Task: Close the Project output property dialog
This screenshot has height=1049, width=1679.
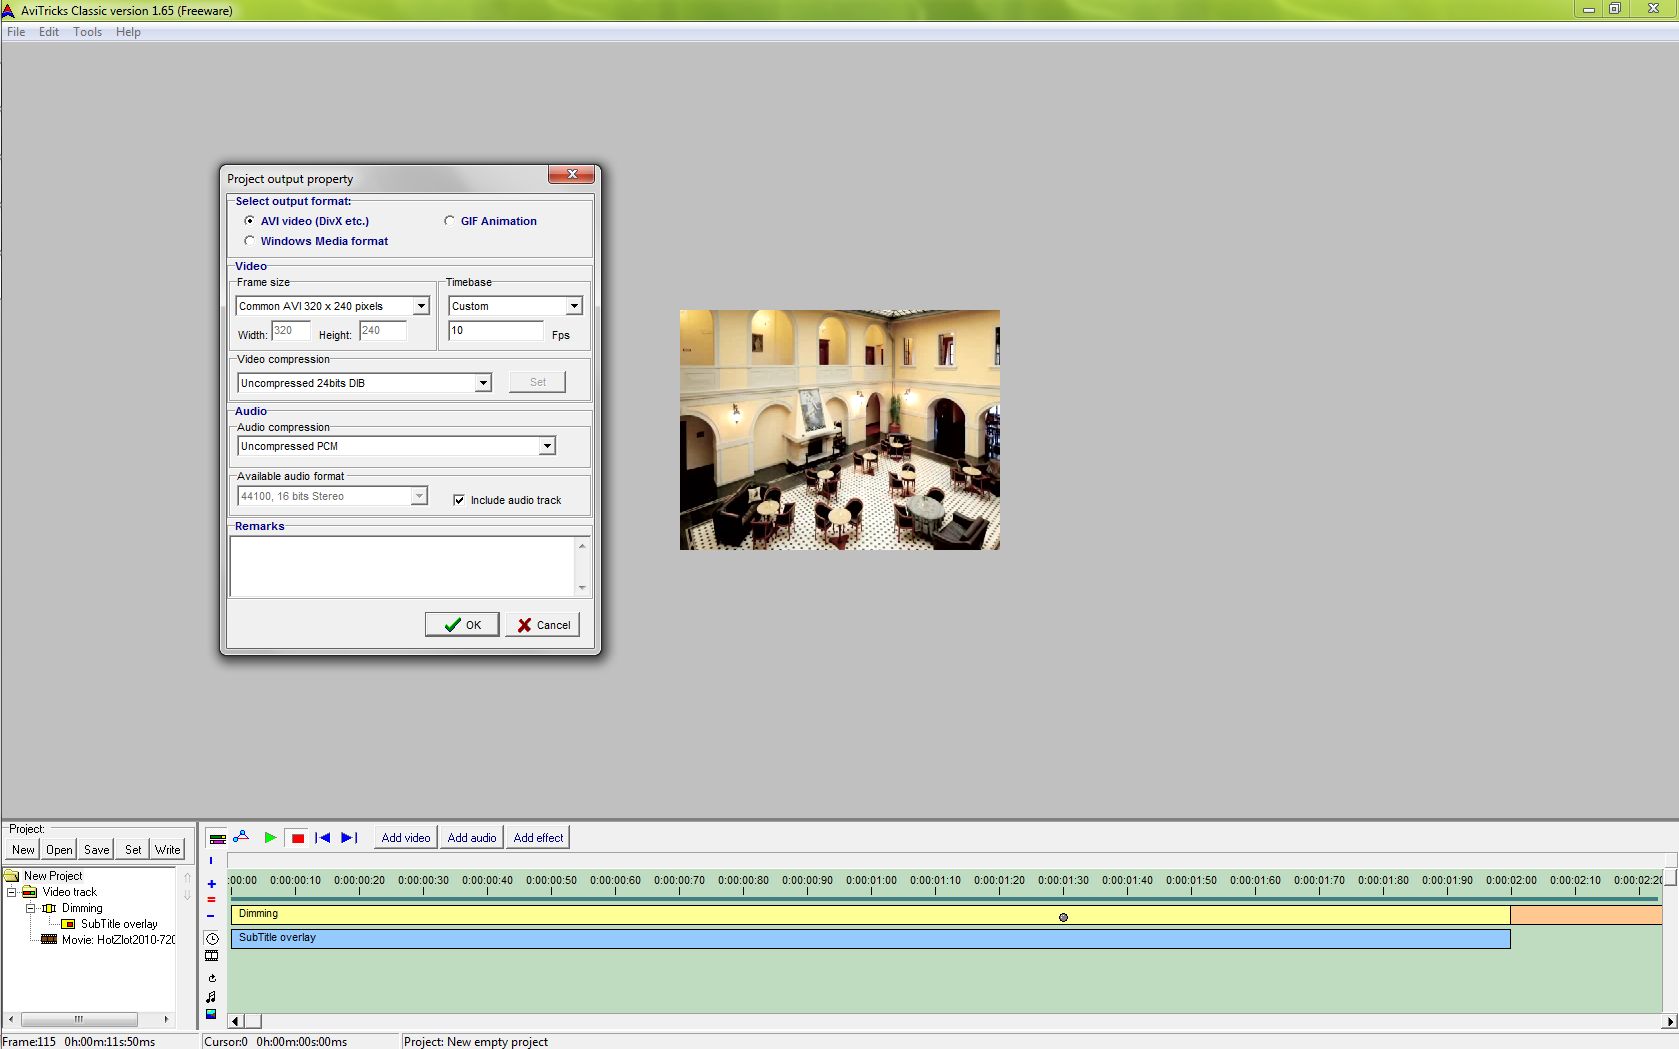Action: [x=572, y=175]
